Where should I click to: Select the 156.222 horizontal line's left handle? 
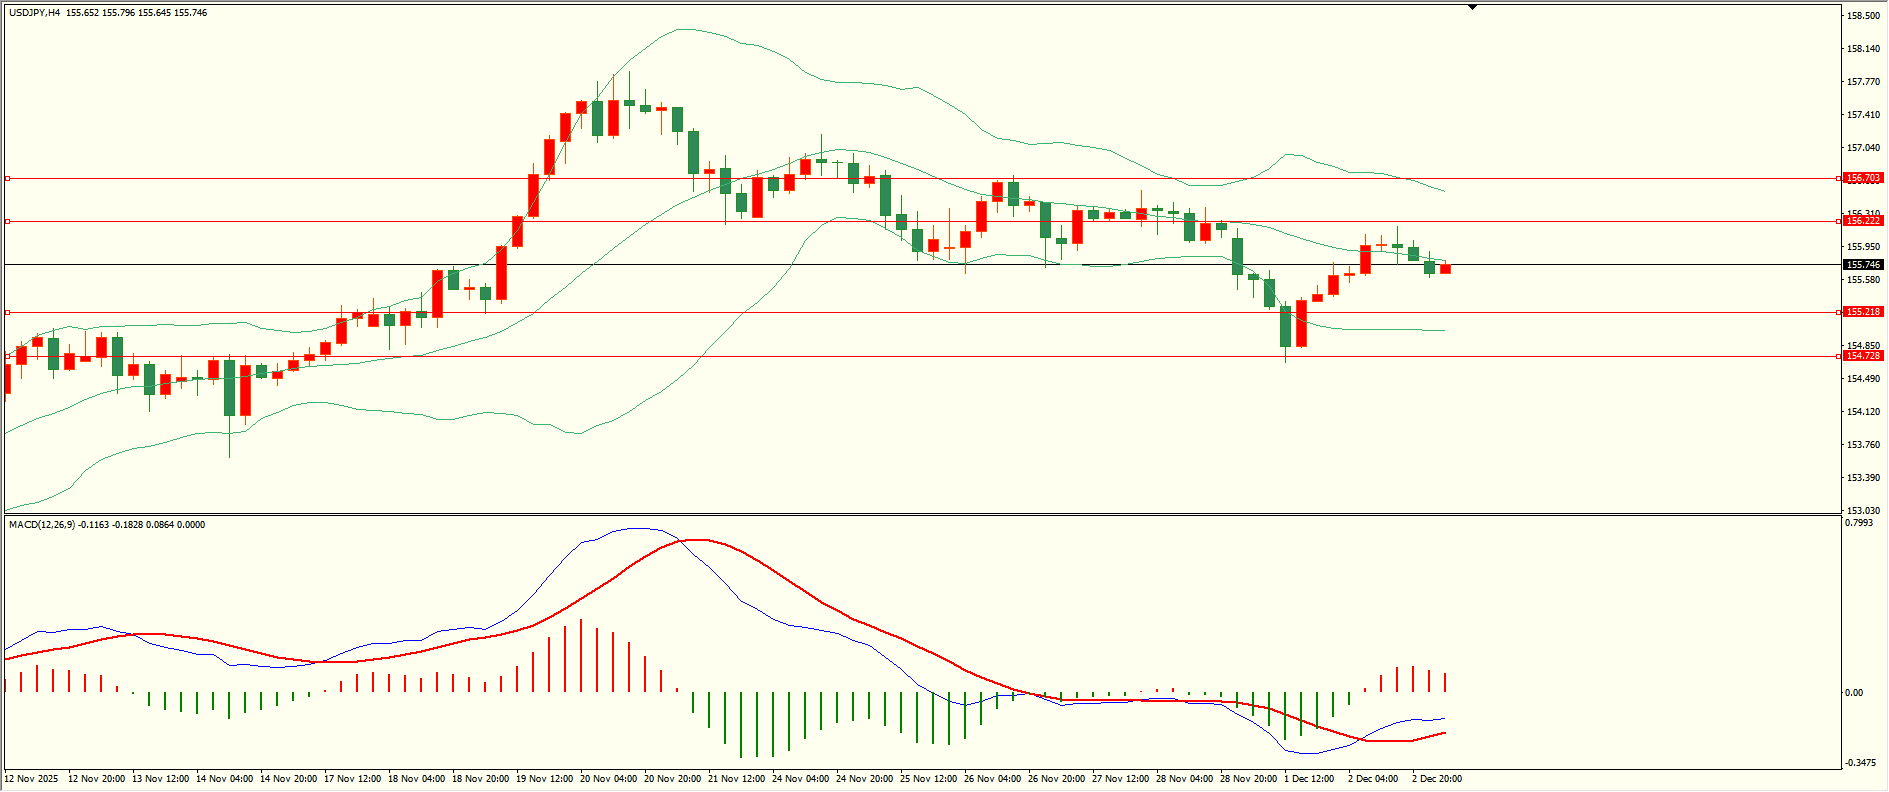tap(7, 221)
